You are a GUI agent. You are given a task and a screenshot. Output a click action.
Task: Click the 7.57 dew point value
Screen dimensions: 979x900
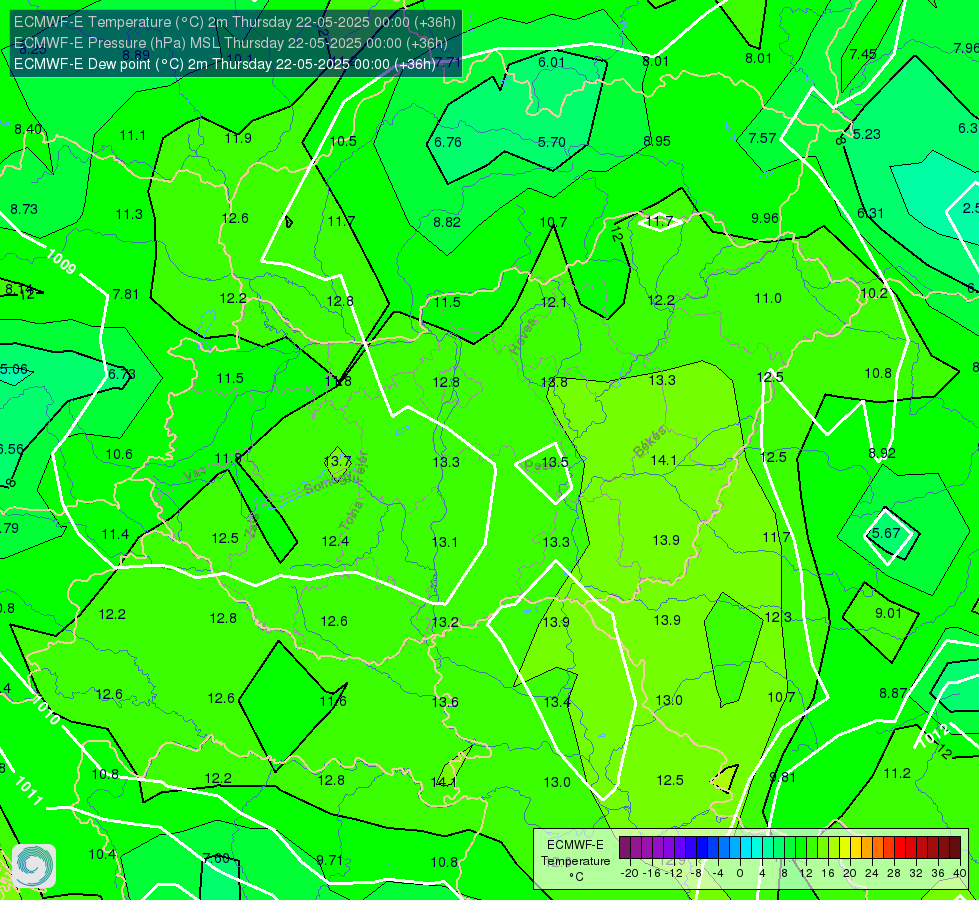tap(762, 138)
